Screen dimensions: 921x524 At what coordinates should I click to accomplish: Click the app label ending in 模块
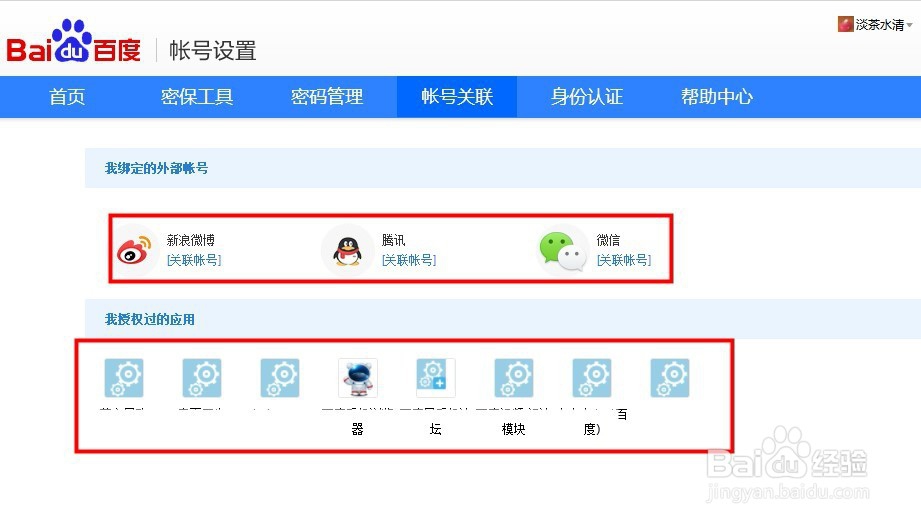(x=513, y=421)
